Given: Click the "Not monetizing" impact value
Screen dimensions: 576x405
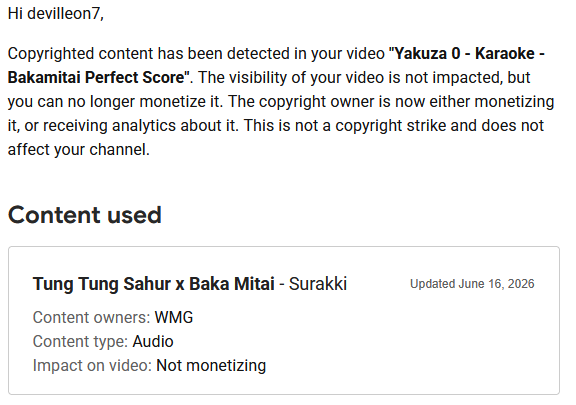Looking at the screenshot, I should 211,366.
